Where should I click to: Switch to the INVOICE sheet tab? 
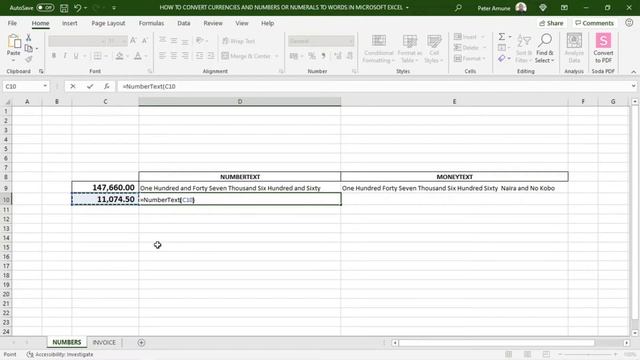pyautogui.click(x=104, y=342)
